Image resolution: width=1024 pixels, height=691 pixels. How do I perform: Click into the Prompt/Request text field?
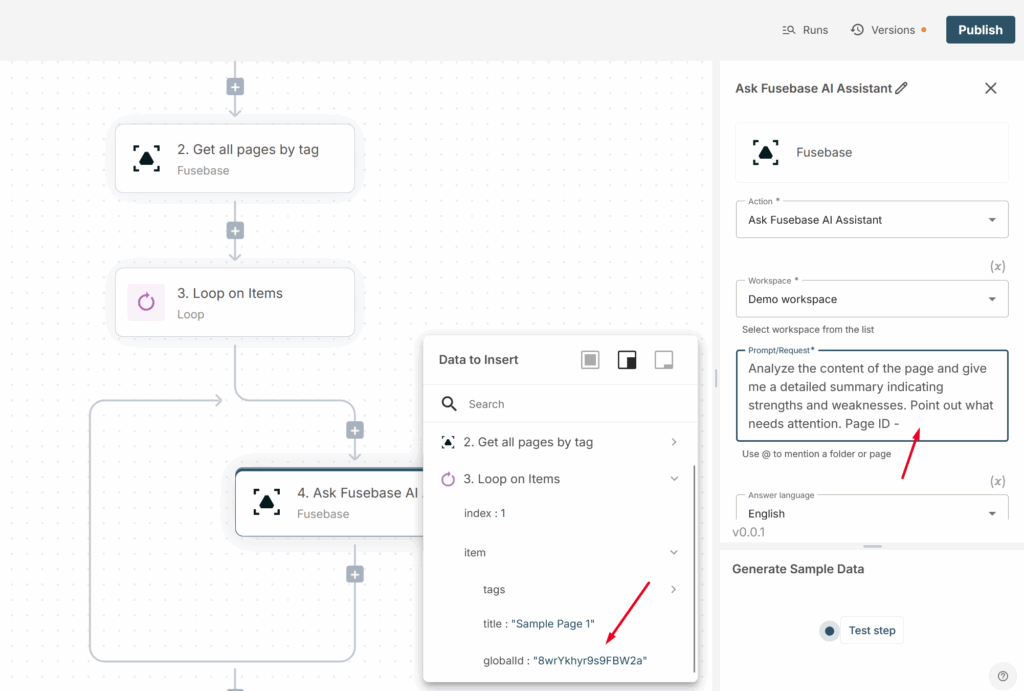click(871, 395)
